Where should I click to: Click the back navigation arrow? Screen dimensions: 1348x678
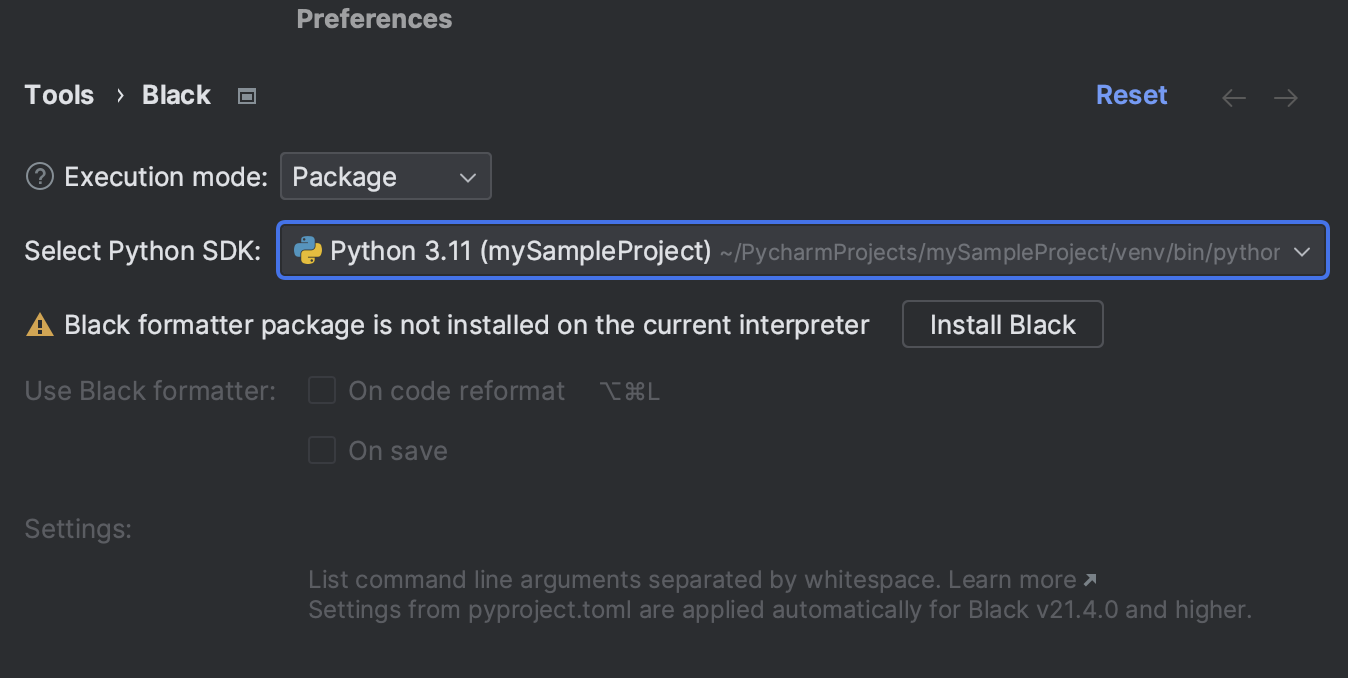tap(1233, 97)
